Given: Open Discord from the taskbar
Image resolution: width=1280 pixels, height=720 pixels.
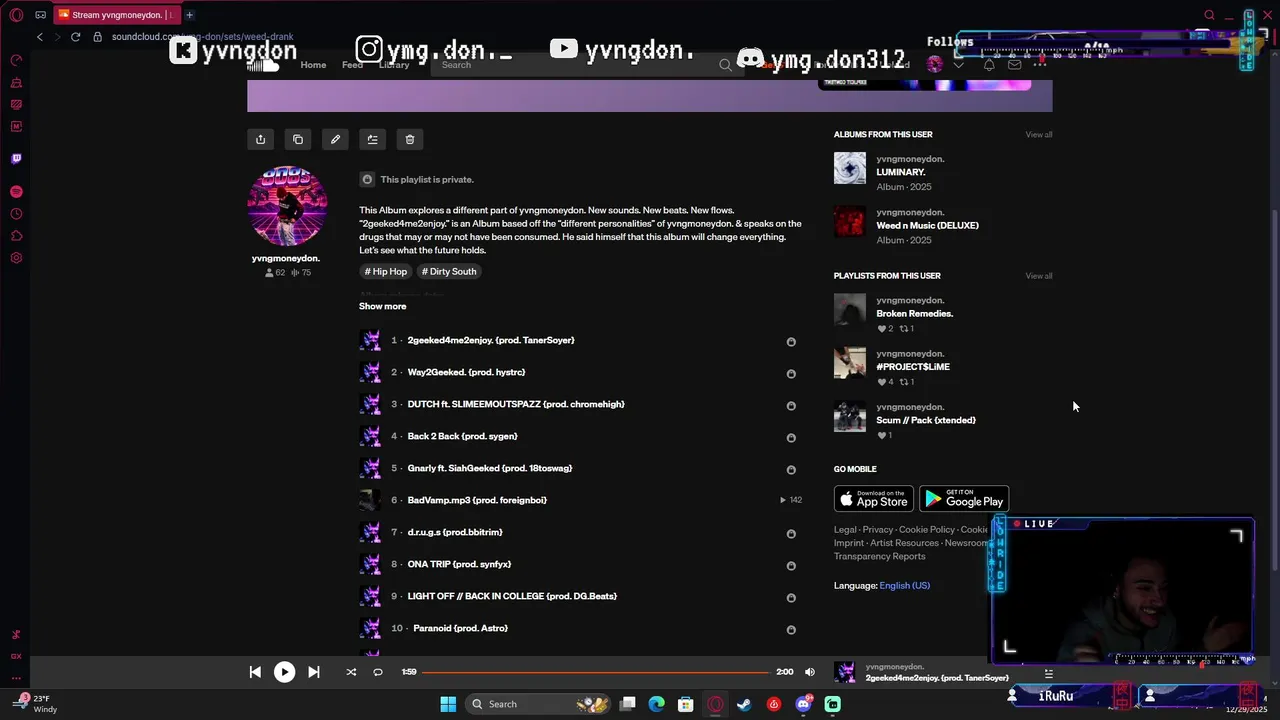Looking at the screenshot, I should pyautogui.click(x=803, y=704).
